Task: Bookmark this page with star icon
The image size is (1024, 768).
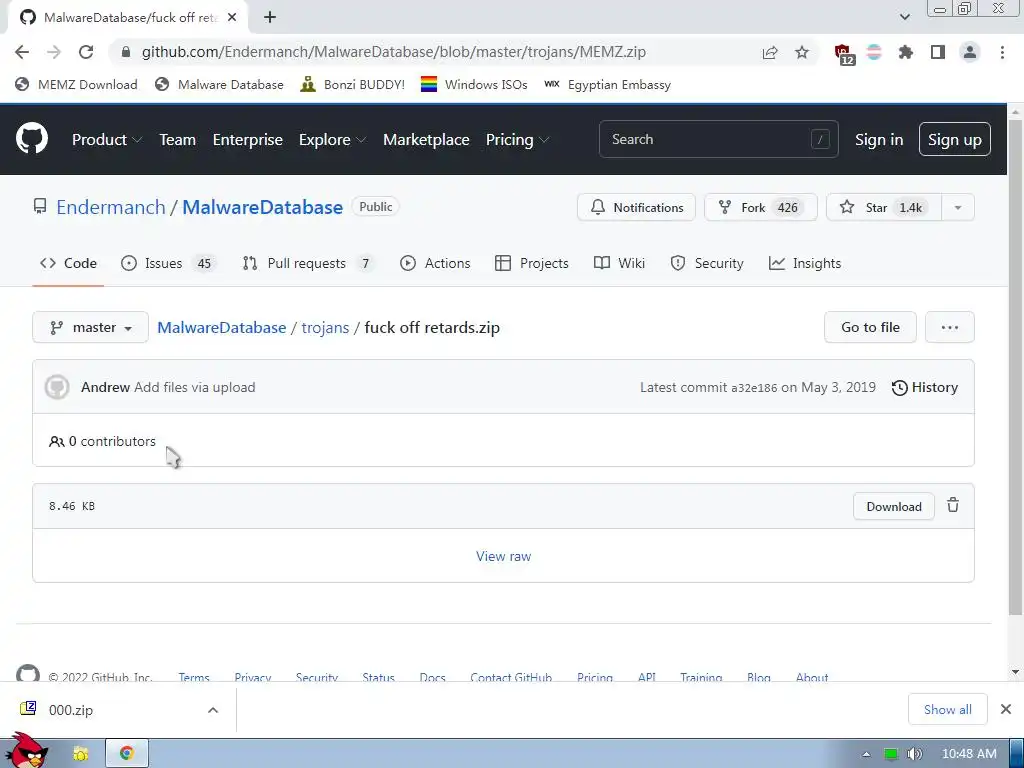Action: click(802, 52)
